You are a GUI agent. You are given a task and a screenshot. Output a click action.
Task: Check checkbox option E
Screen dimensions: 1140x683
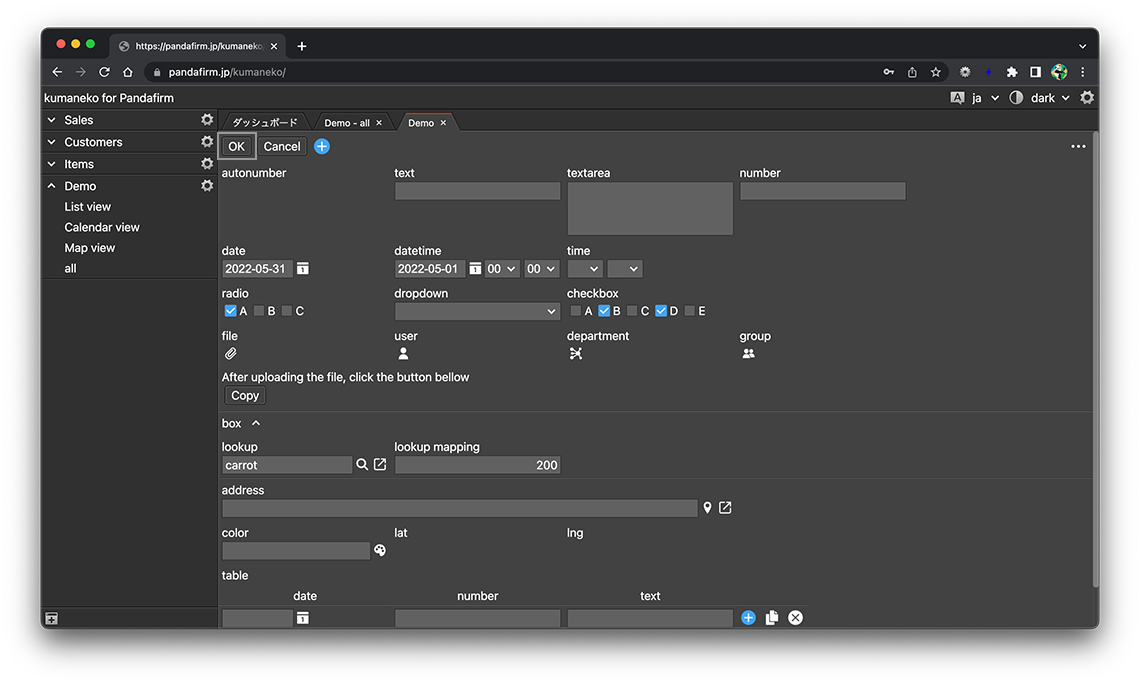(x=689, y=311)
